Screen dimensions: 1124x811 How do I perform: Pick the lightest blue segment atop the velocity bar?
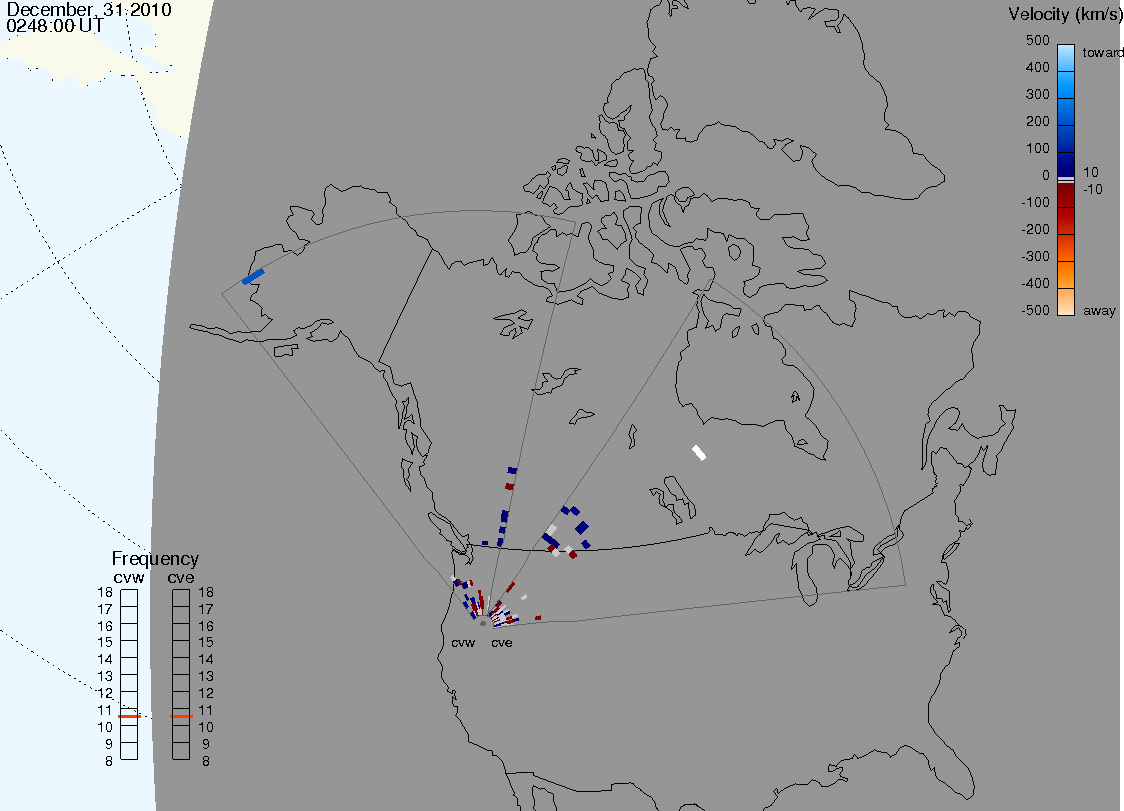(x=1066, y=57)
